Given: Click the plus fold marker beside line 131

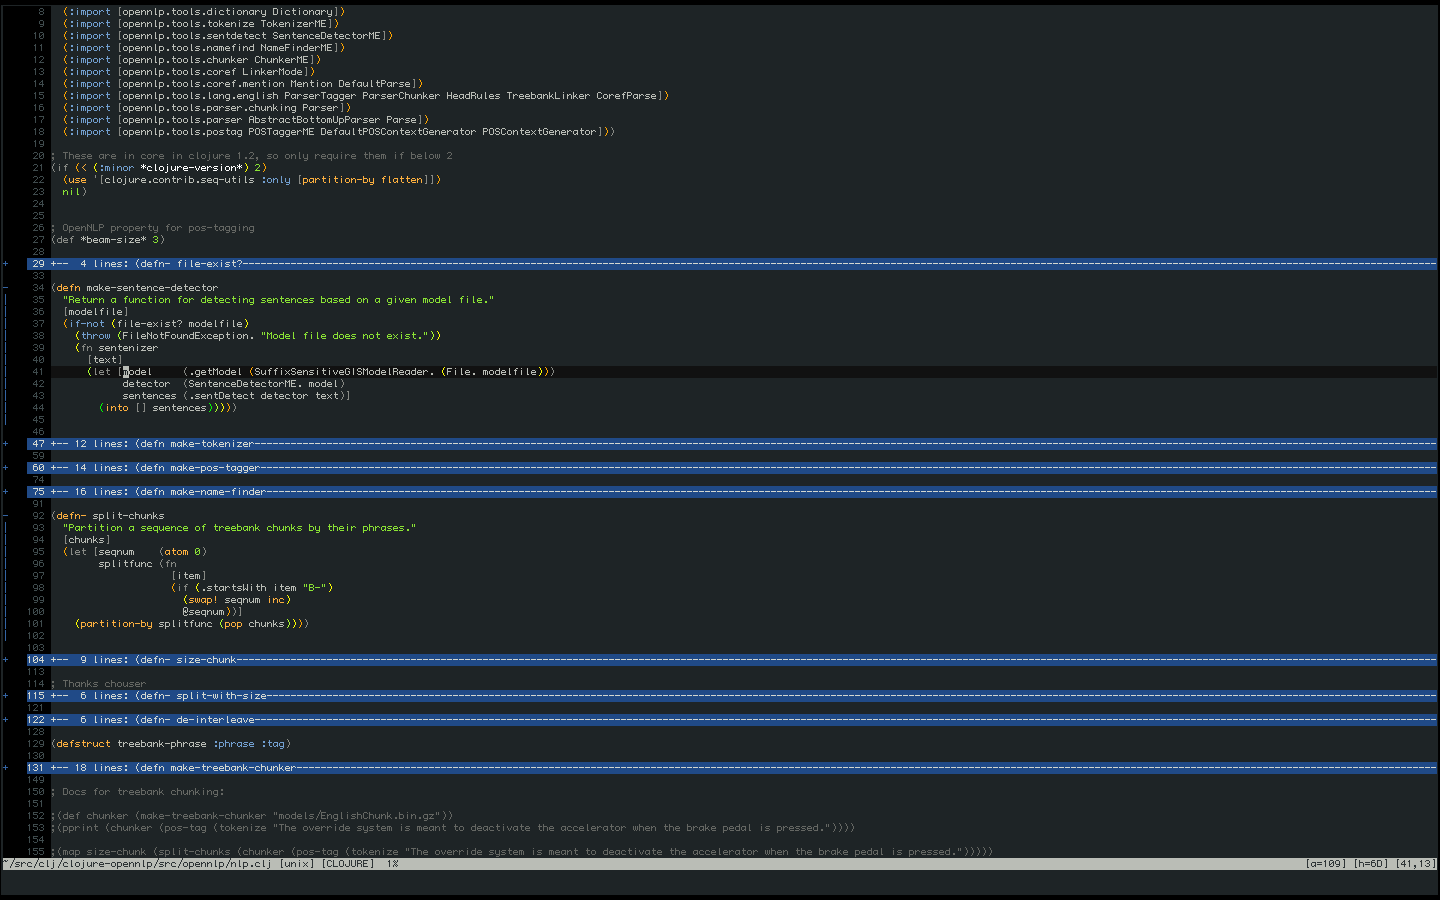Looking at the screenshot, I should [6, 768].
